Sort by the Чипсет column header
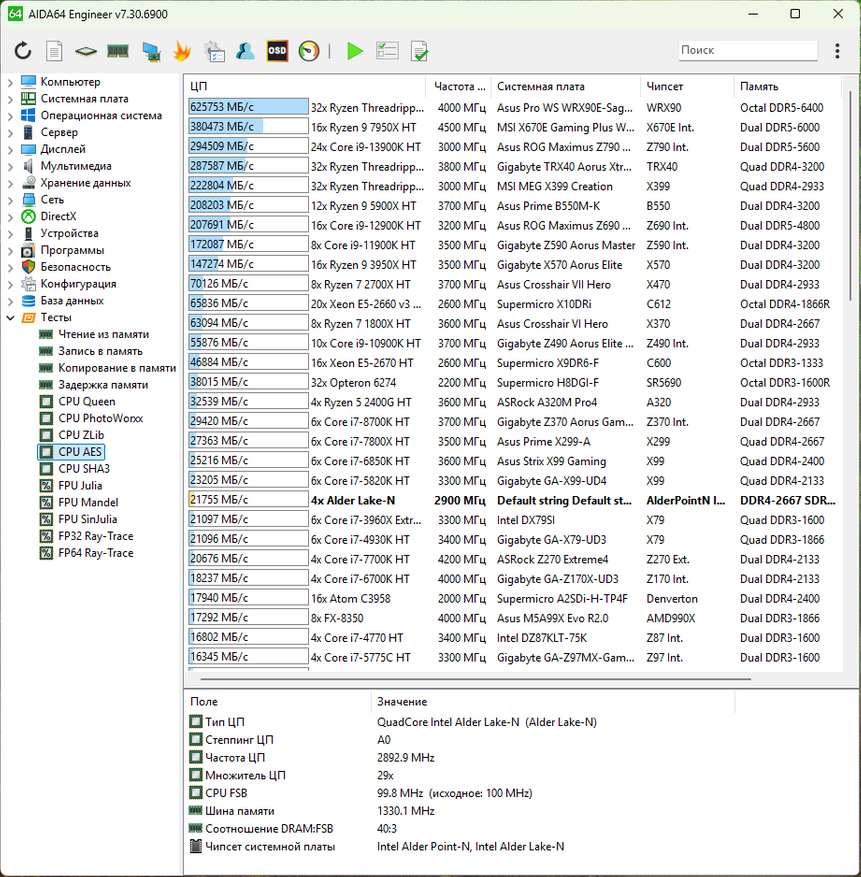Screen dimensions: 861x877 coord(686,86)
